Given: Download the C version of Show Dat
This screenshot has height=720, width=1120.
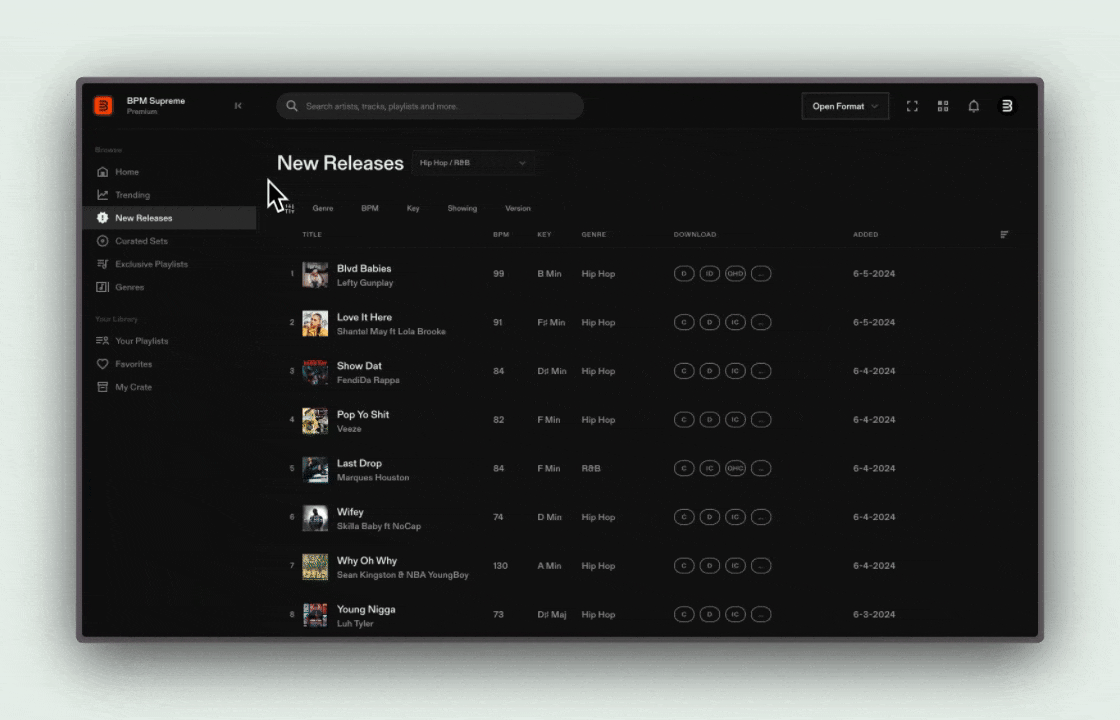Looking at the screenshot, I should 684,371.
